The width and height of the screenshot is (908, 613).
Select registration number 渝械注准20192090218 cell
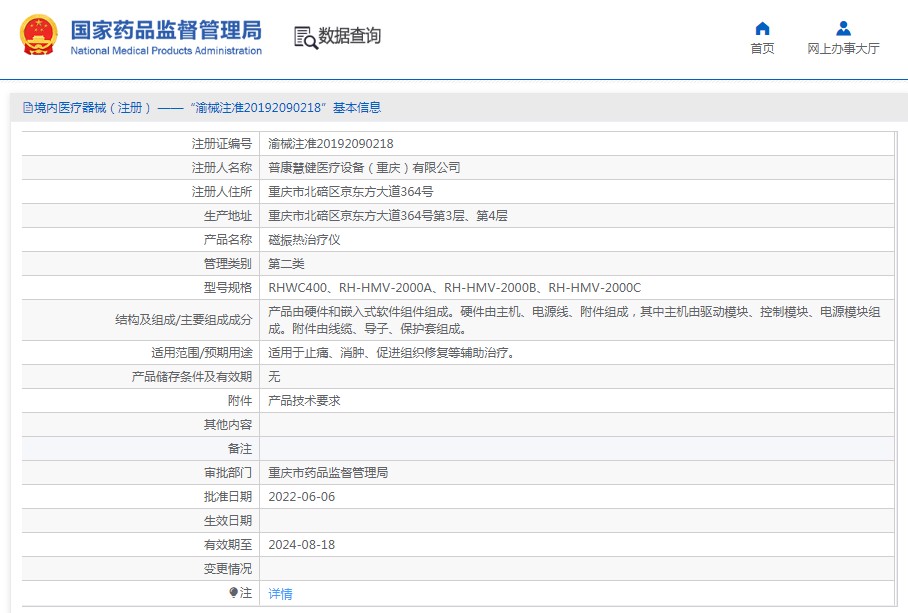tap(331, 144)
